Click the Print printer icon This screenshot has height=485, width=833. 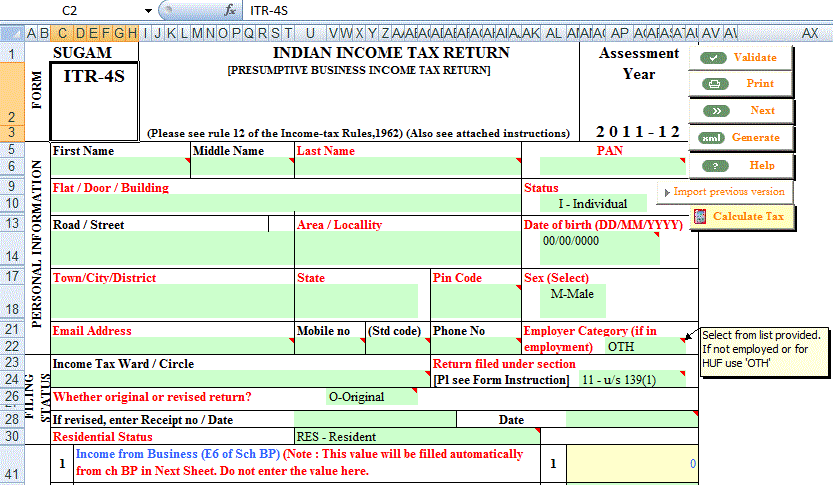pos(715,84)
